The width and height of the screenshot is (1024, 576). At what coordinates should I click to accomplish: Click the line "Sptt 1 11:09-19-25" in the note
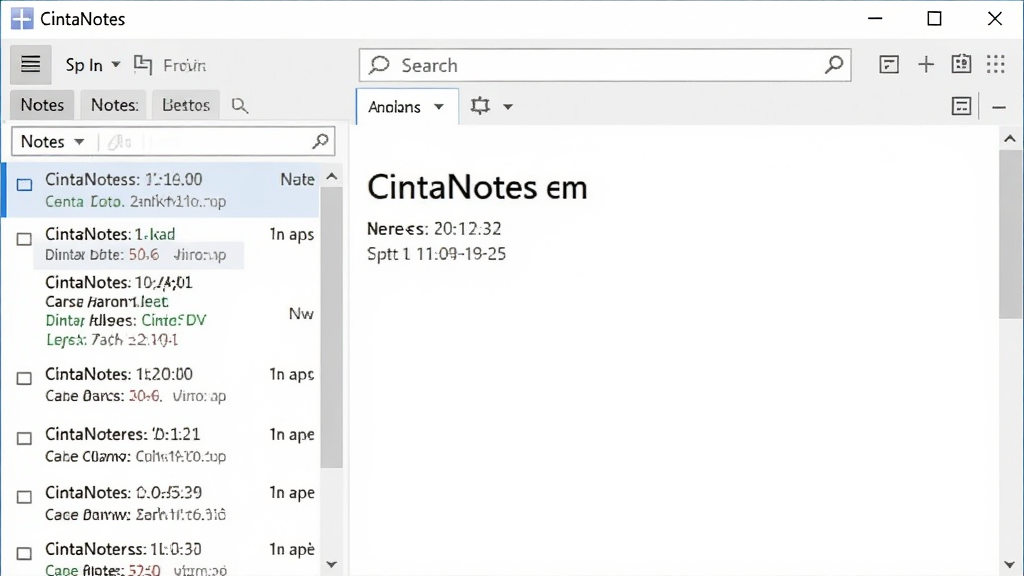click(x=436, y=254)
